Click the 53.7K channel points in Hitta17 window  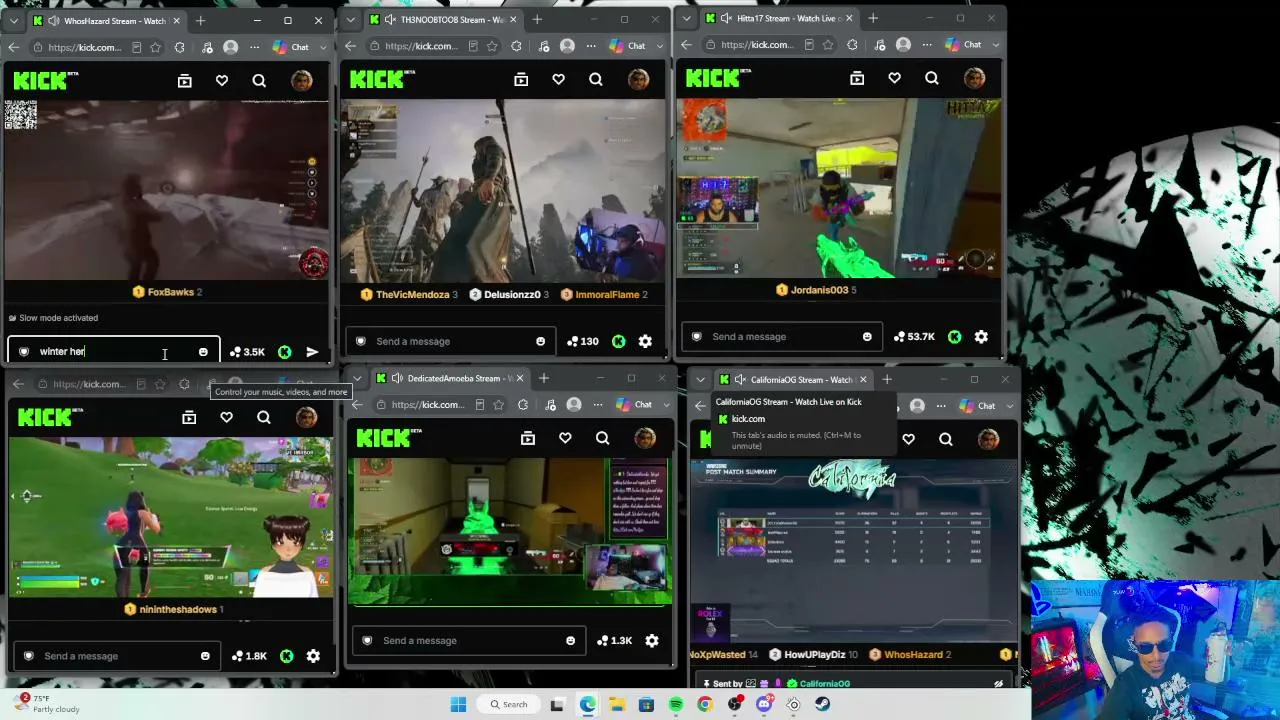[x=915, y=337]
